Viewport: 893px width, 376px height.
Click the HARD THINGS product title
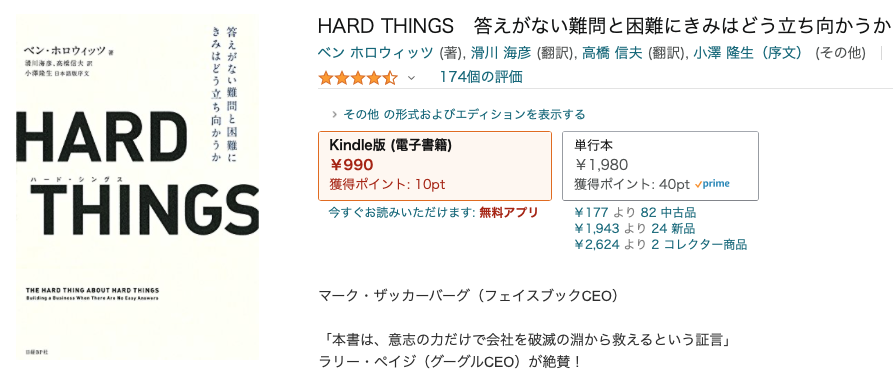(605, 26)
